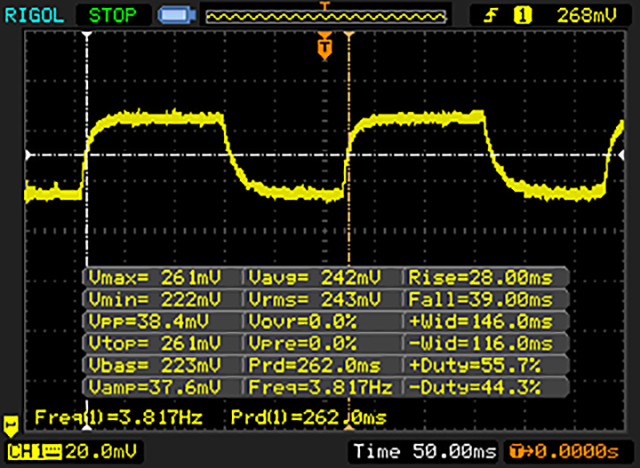This screenshot has width=640, height=468.
Task: Select the Vmin= 222mV measurement
Action: [155, 300]
